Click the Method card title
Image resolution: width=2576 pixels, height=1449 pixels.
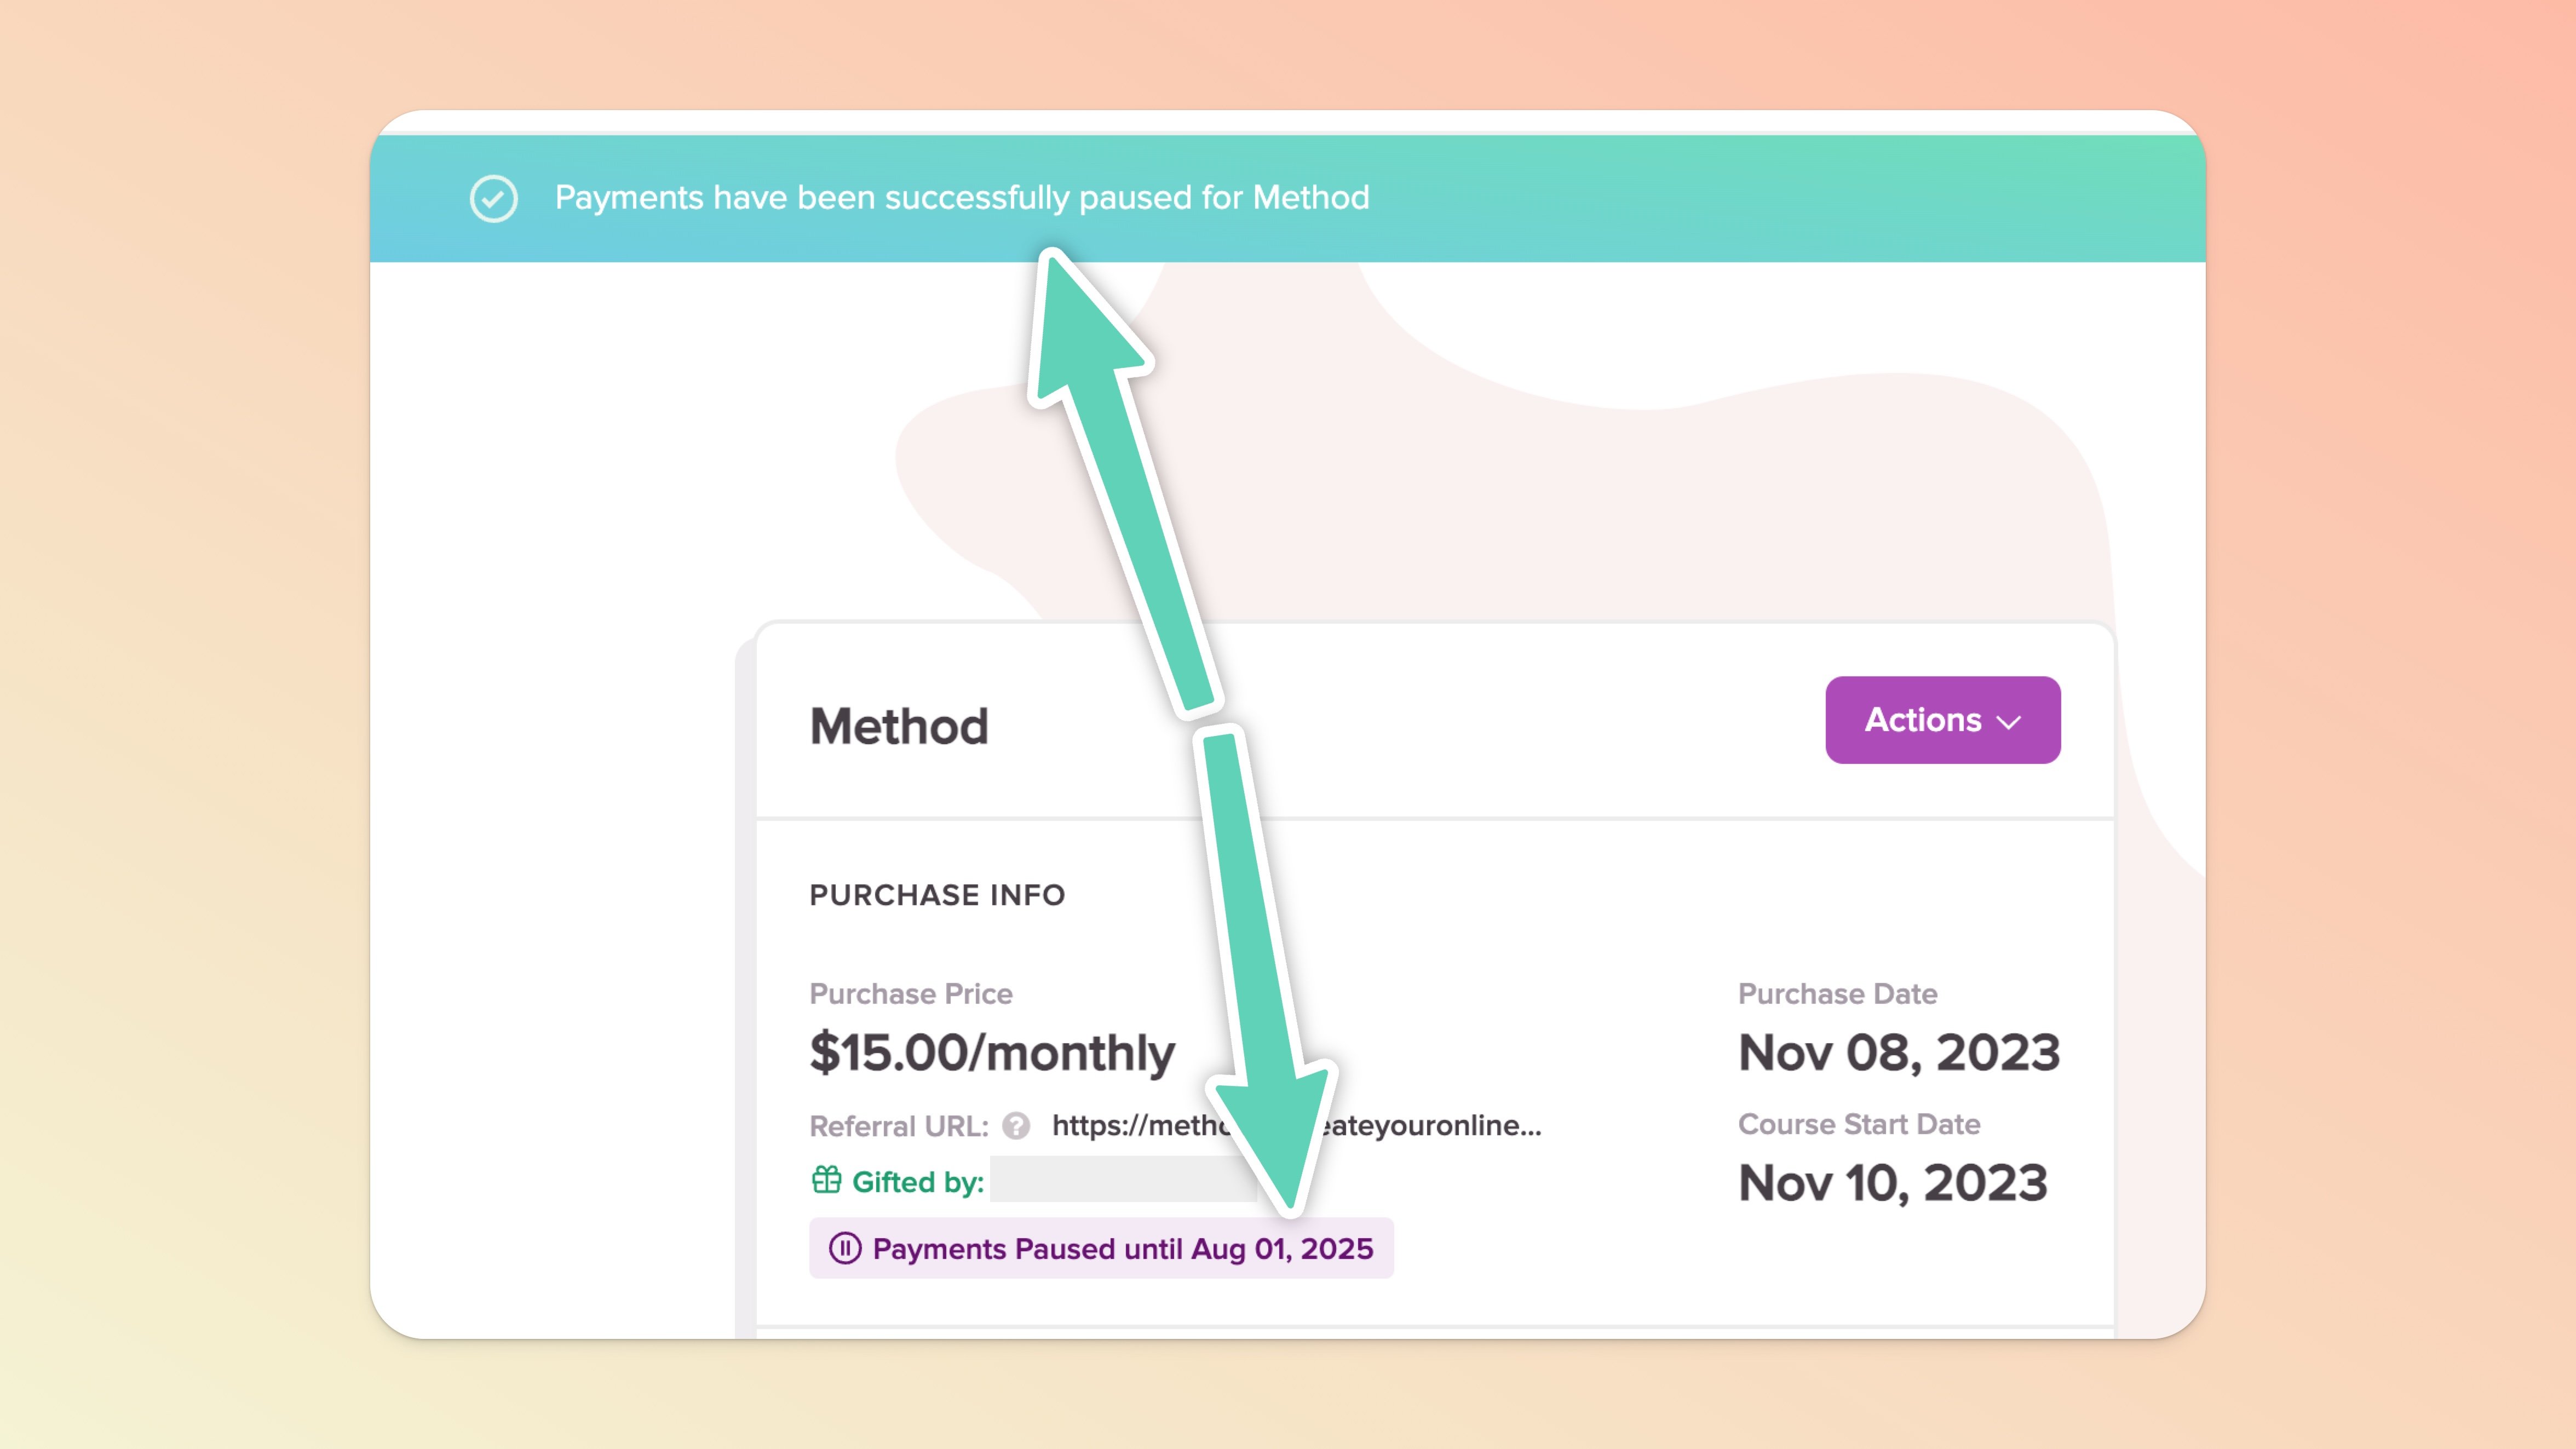[x=898, y=726]
